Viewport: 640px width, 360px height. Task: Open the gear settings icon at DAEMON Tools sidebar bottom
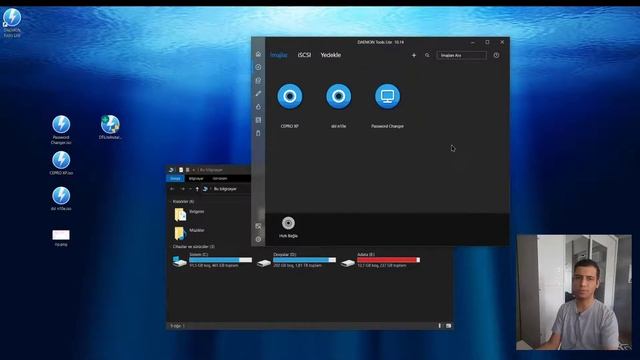pos(258,239)
